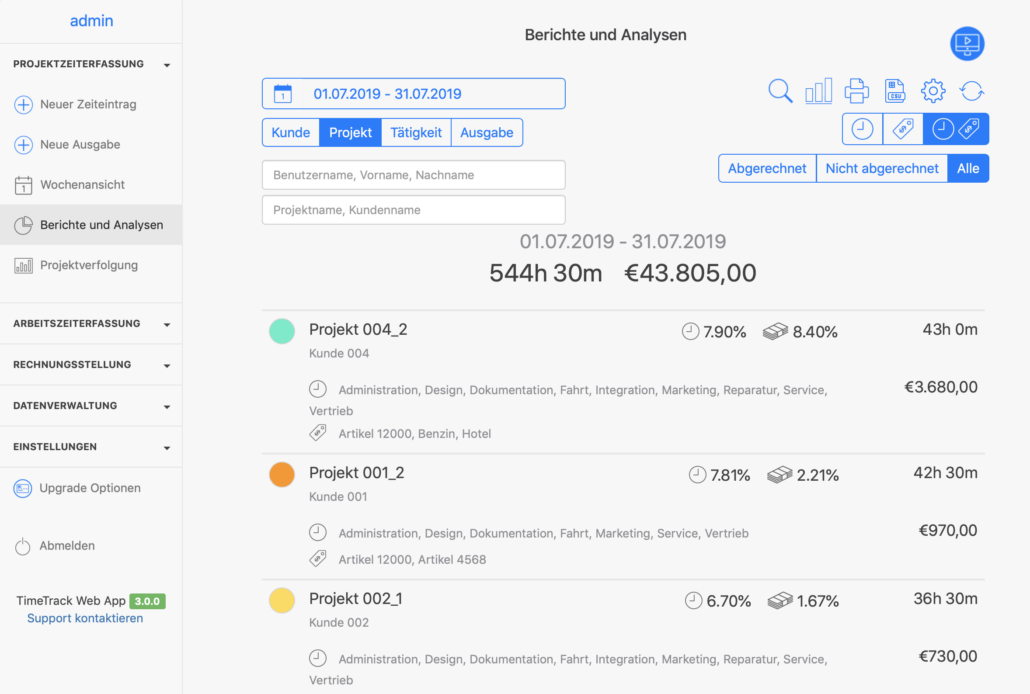Switch to the Tätigkeit grouping tab

click(416, 133)
